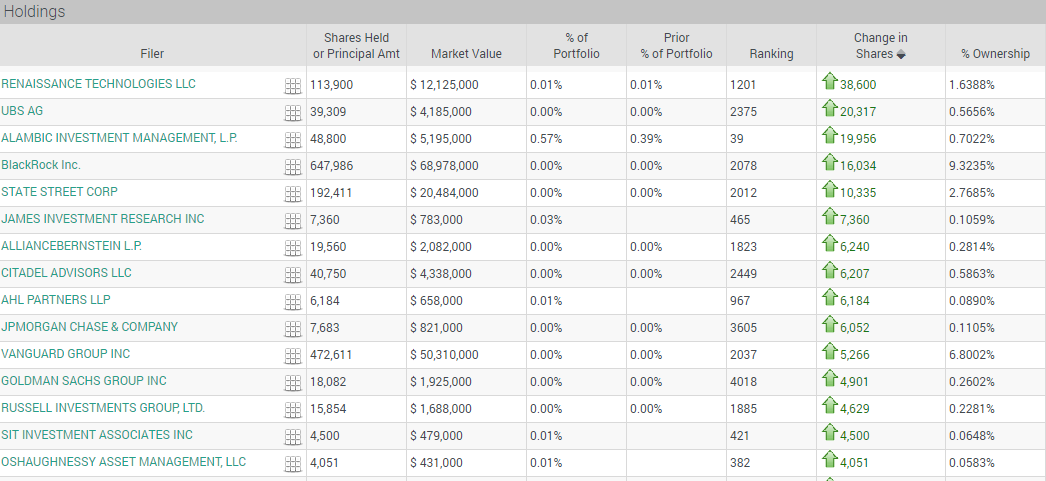This screenshot has height=481, width=1046.
Task: Sort by Prior % of Portfolio header
Action: pyautogui.click(x=676, y=46)
